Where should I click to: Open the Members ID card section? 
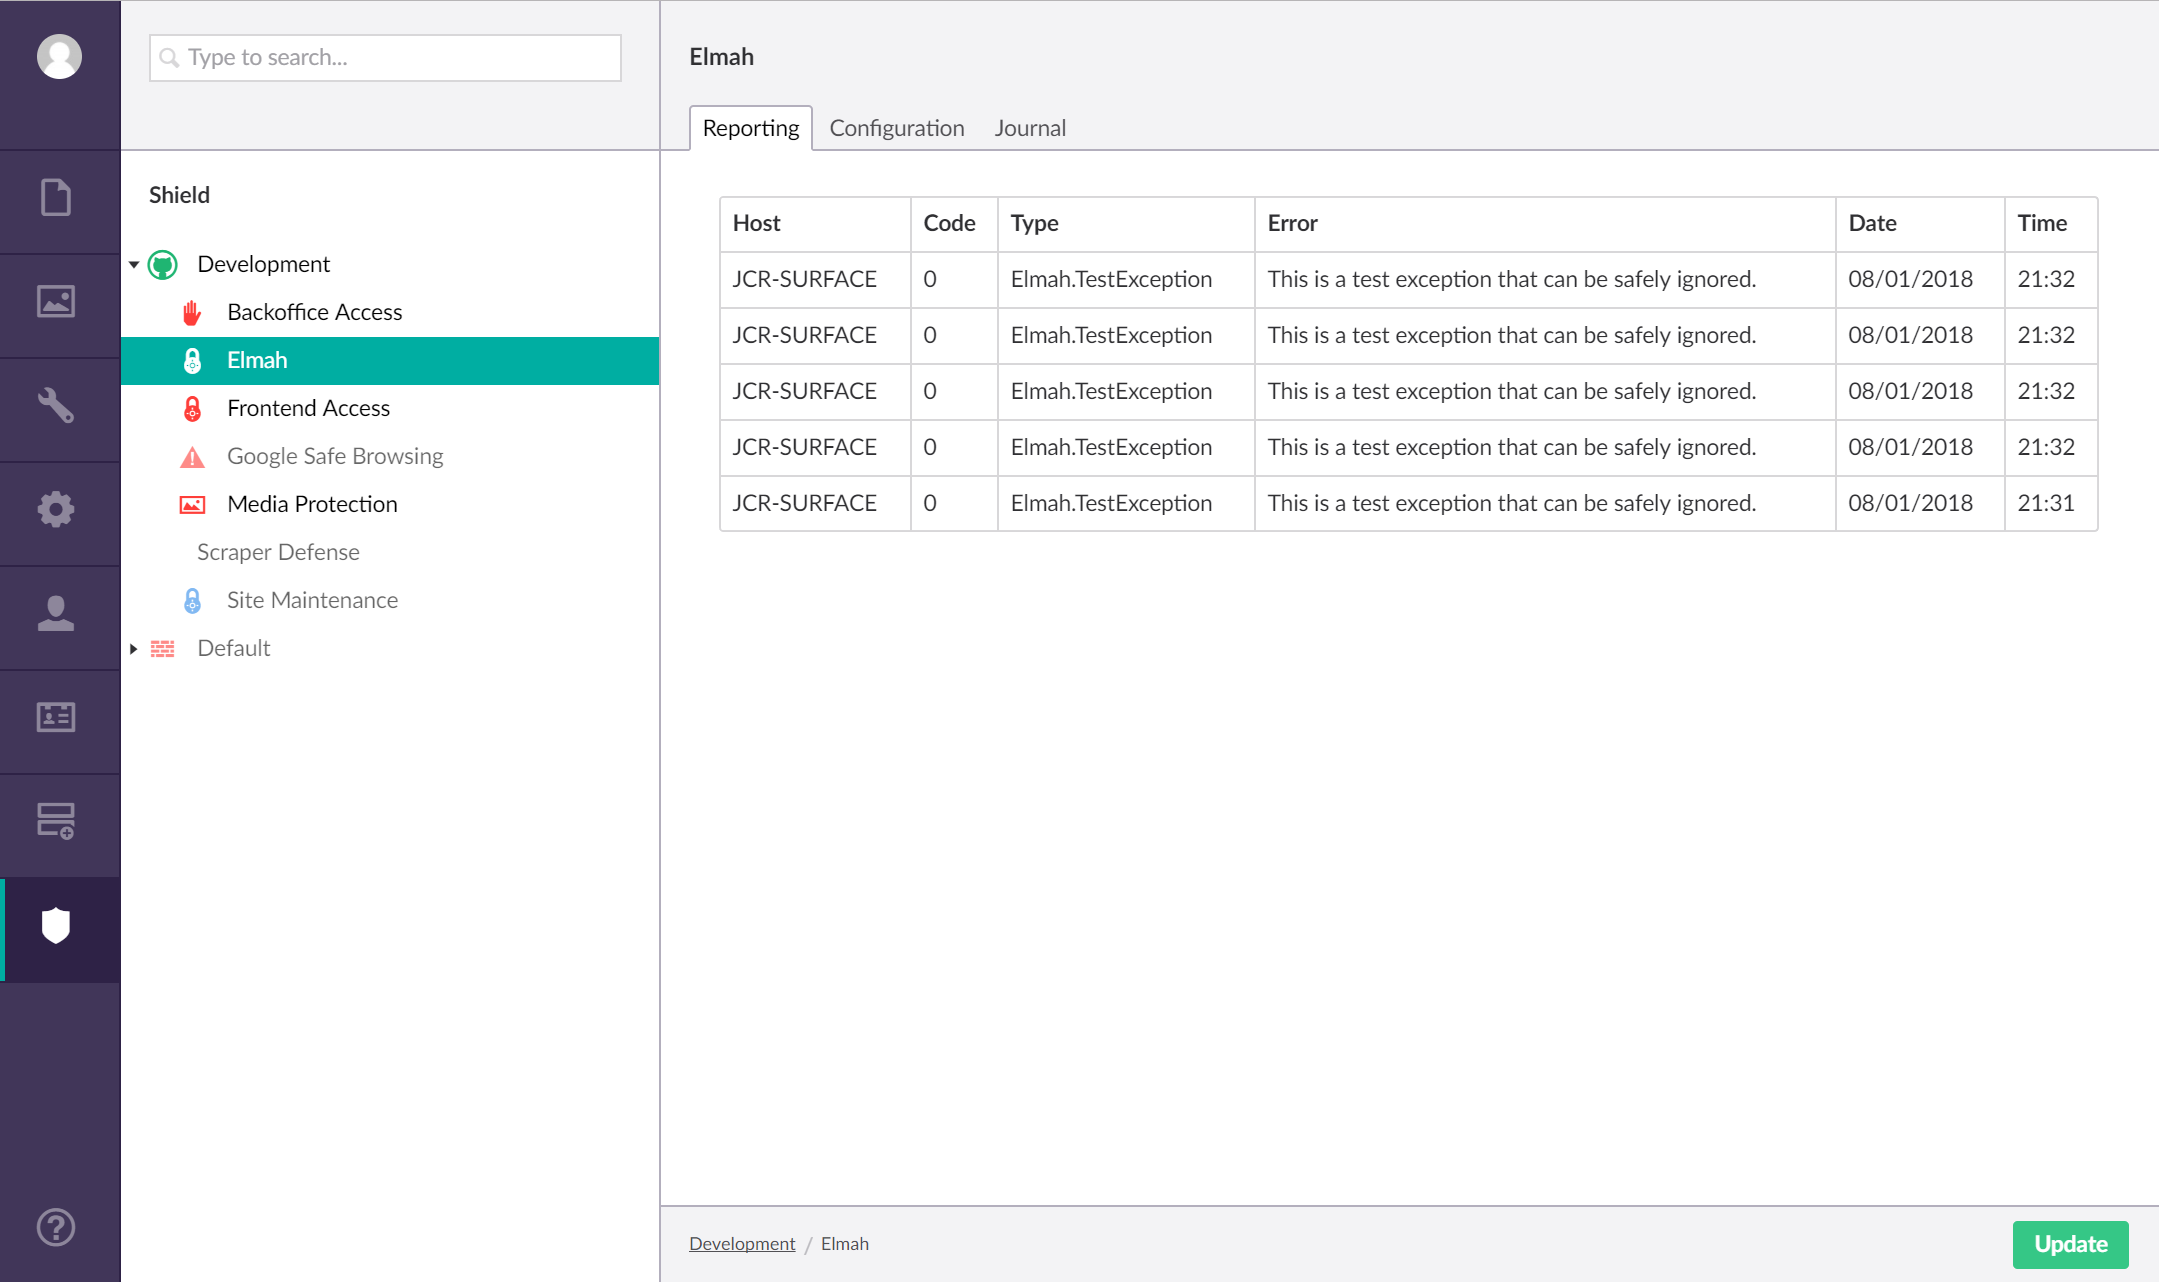56,717
